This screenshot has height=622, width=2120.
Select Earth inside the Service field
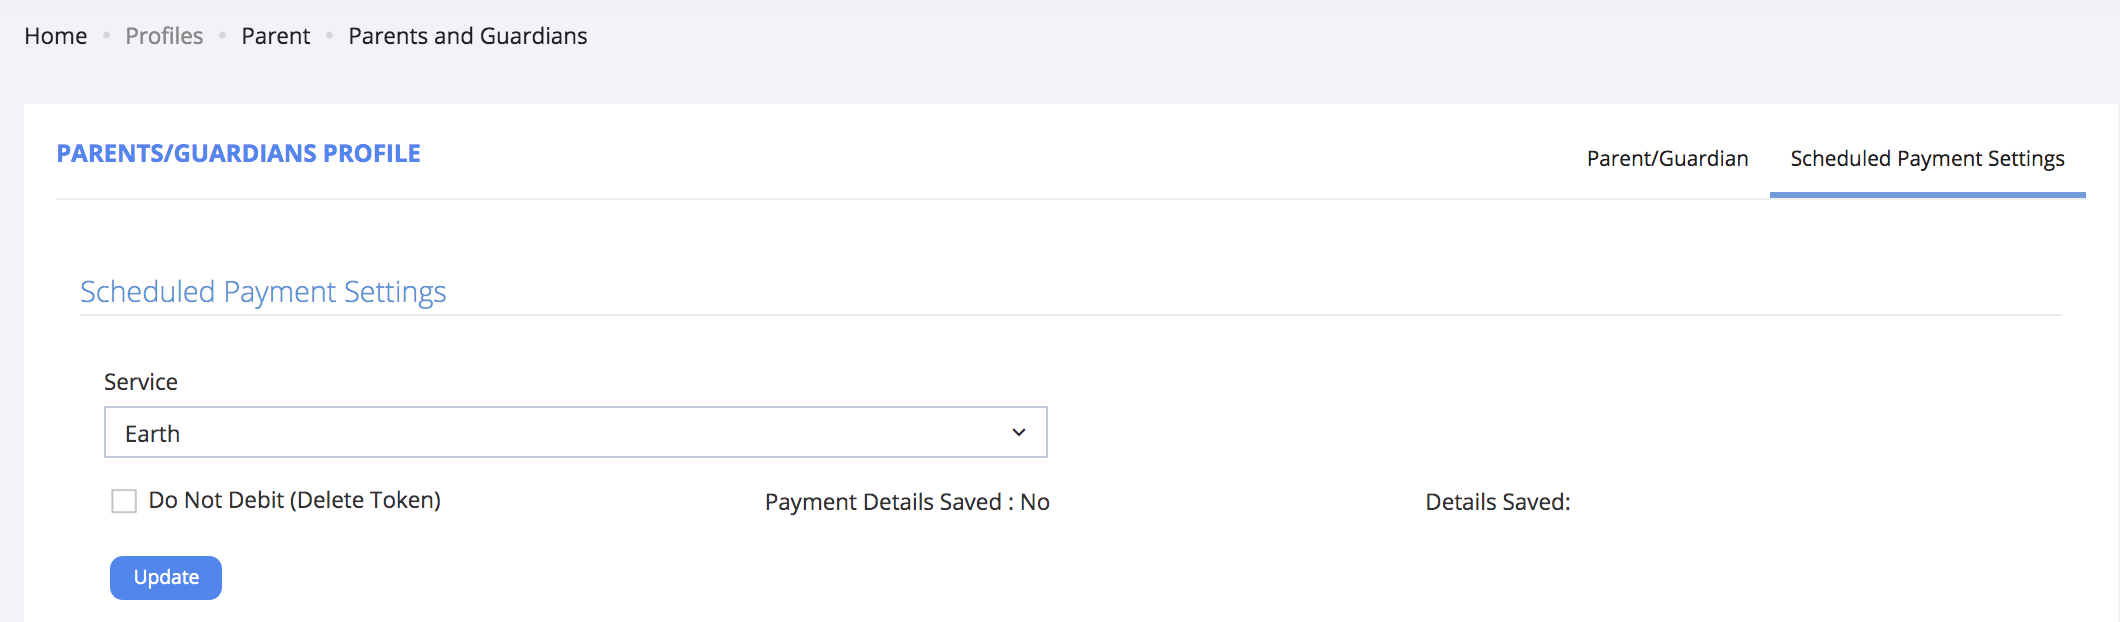tap(152, 432)
